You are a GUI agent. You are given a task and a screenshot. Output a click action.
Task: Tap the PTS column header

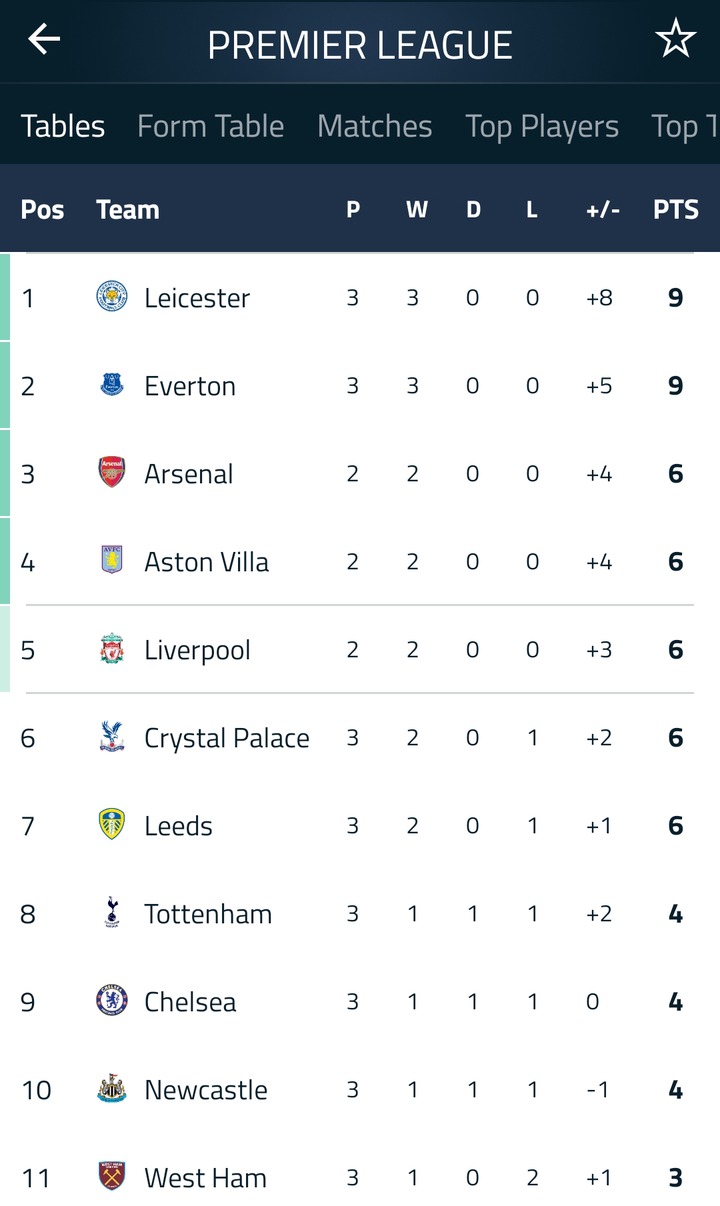[675, 210]
